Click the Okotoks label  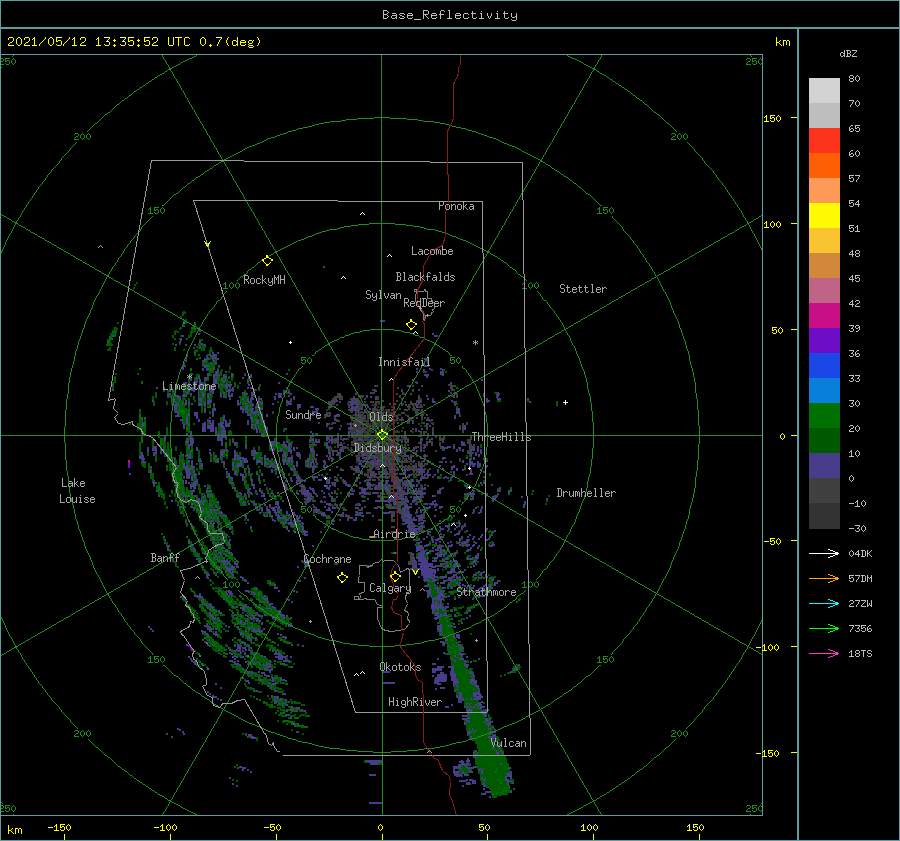400,667
